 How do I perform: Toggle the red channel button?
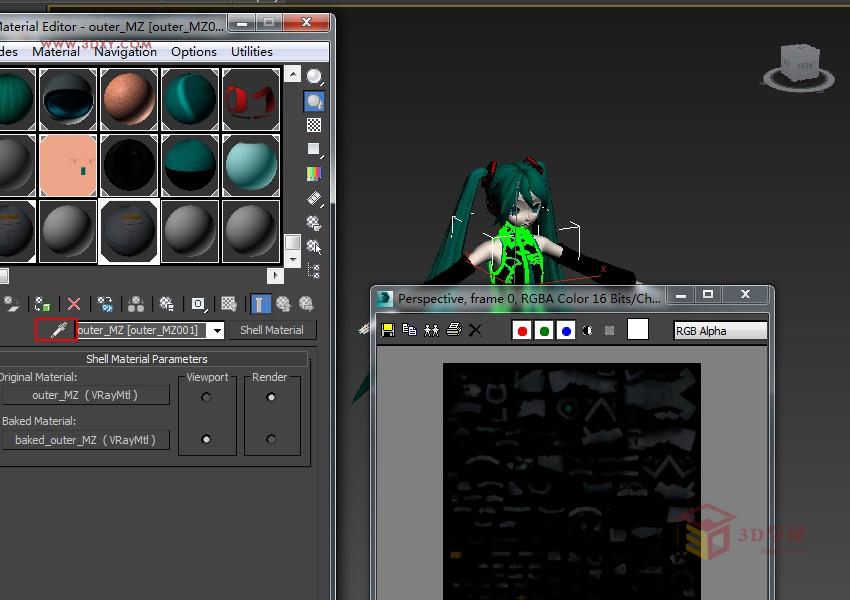pyautogui.click(x=522, y=331)
